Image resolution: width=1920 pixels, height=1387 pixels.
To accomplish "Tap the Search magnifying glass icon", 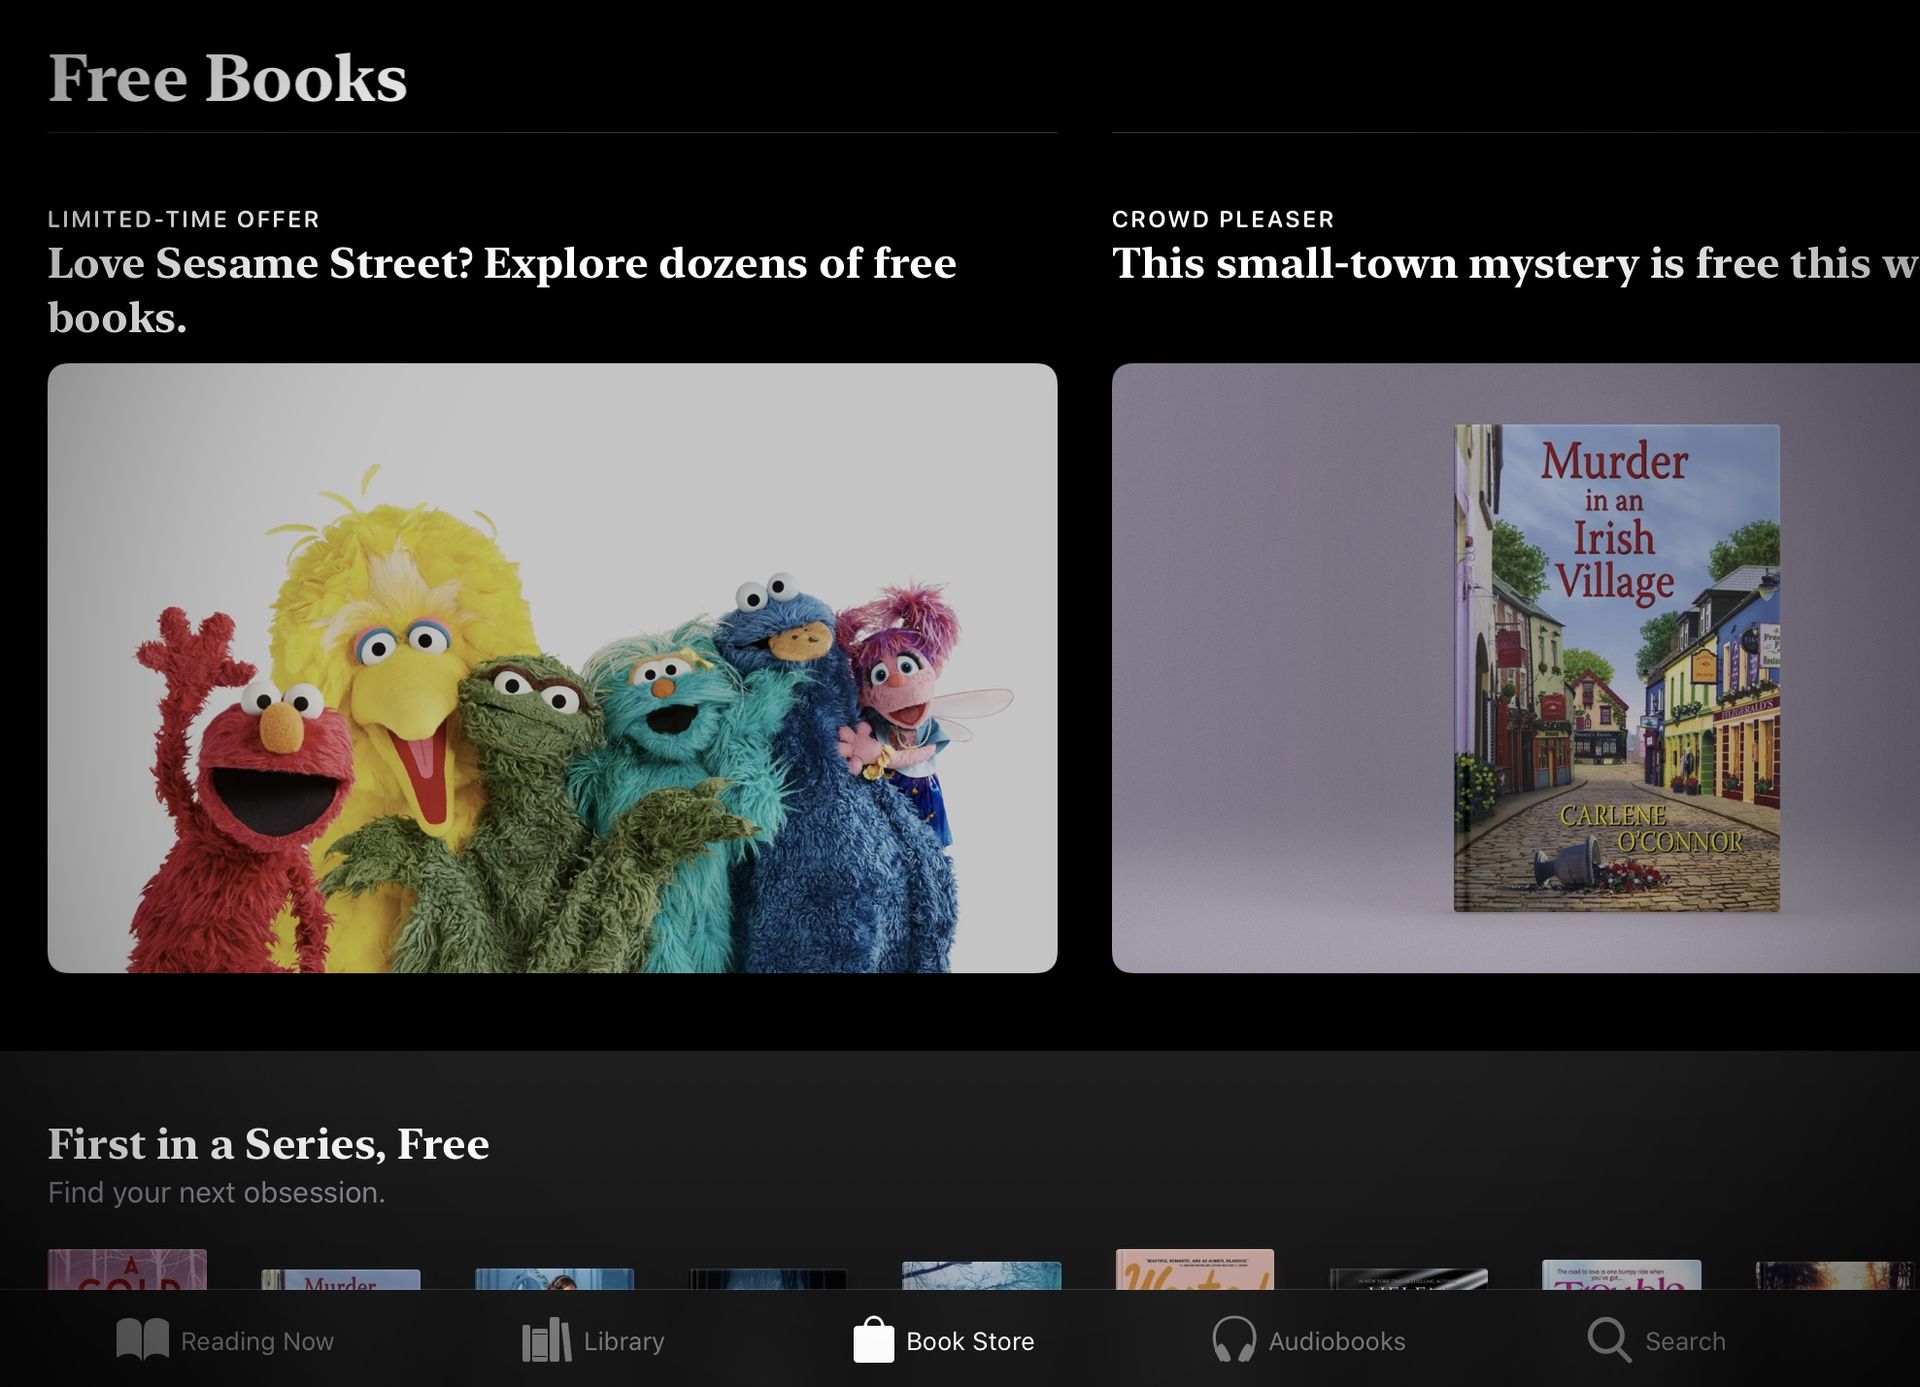I will tap(1608, 1340).
